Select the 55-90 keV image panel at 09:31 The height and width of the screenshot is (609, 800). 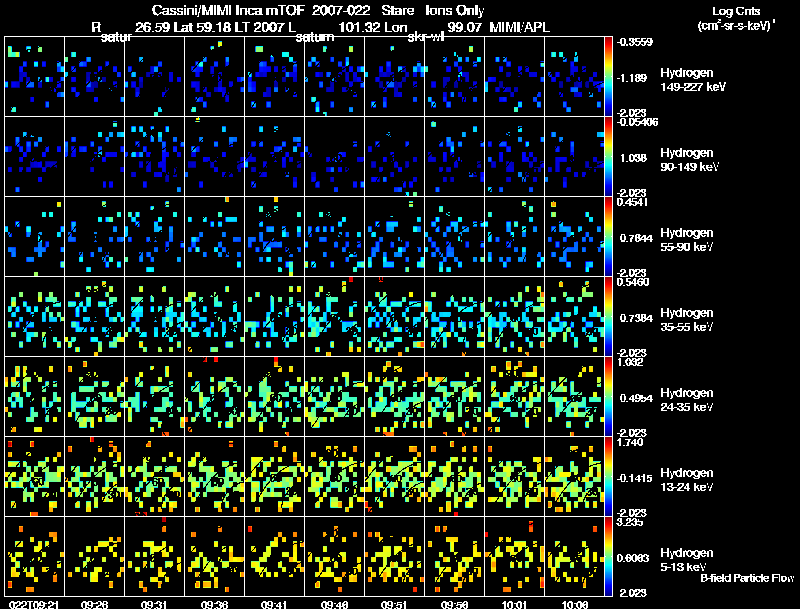(x=154, y=236)
